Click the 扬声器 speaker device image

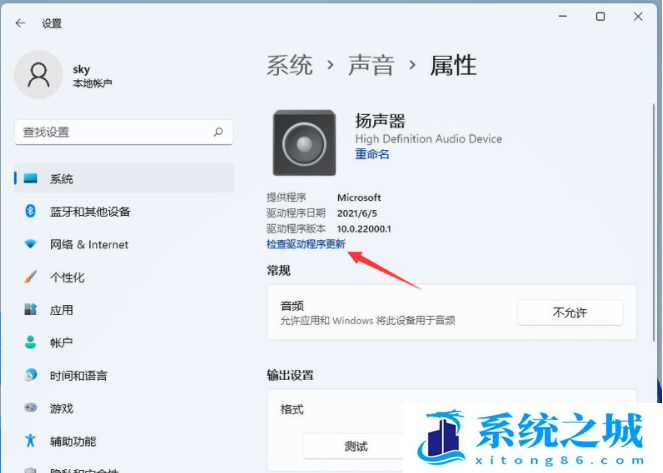pos(304,143)
